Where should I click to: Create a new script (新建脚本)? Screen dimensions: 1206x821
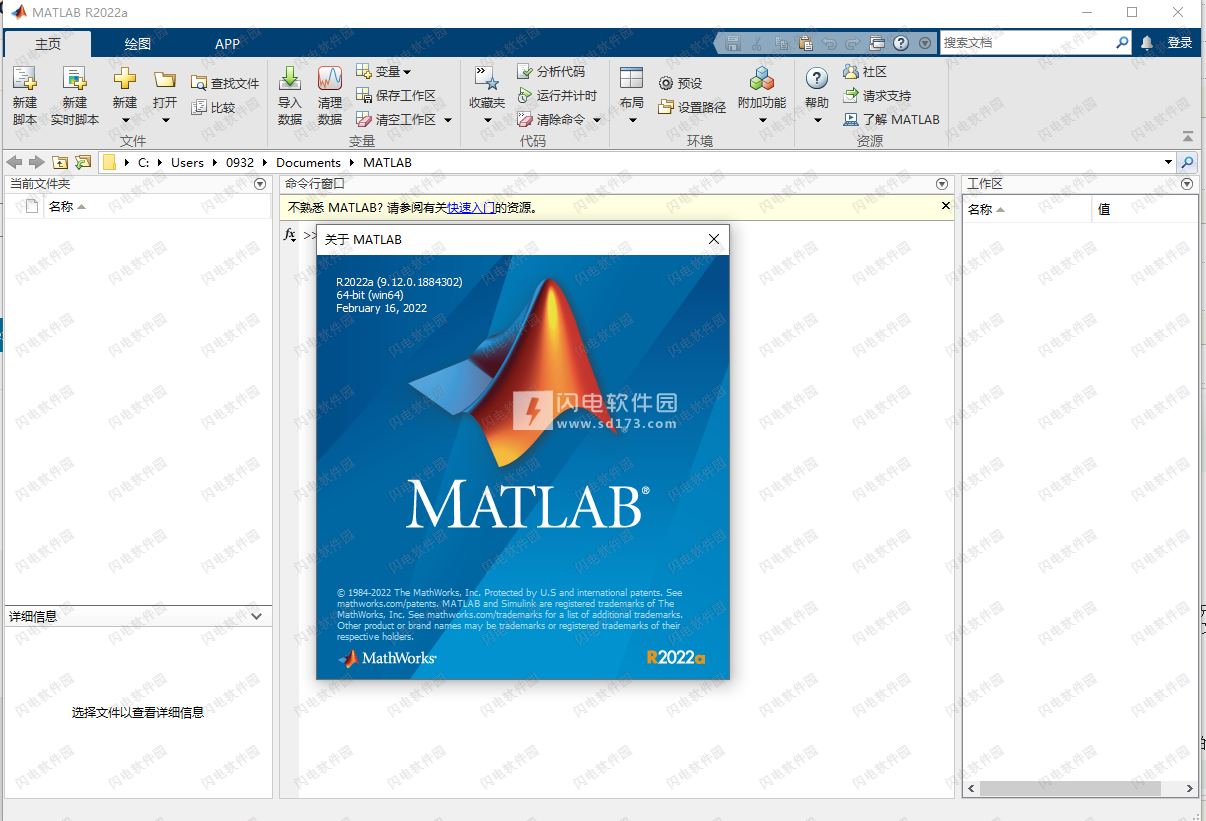coord(25,96)
